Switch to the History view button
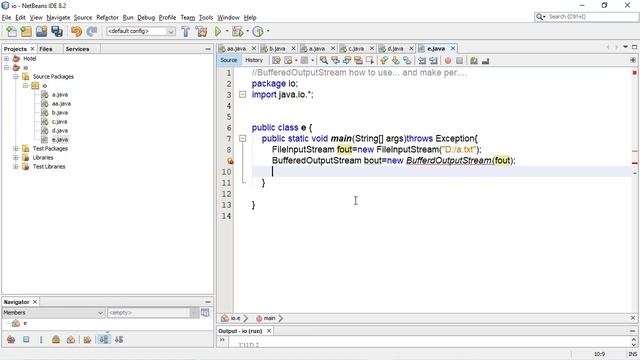Viewport: 640px width, 360px height. [x=254, y=60]
